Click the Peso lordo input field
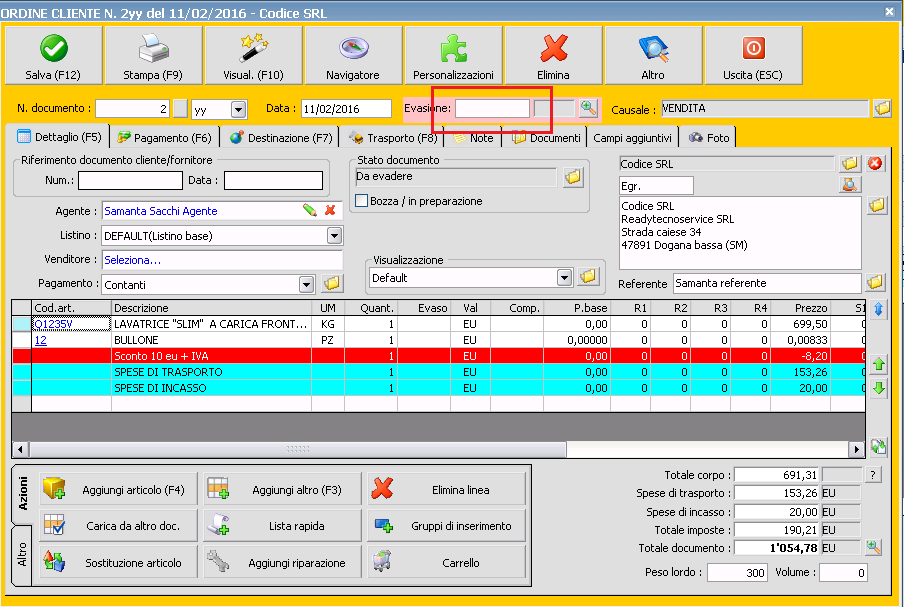Viewport: 904px width, 607px height. (x=737, y=573)
